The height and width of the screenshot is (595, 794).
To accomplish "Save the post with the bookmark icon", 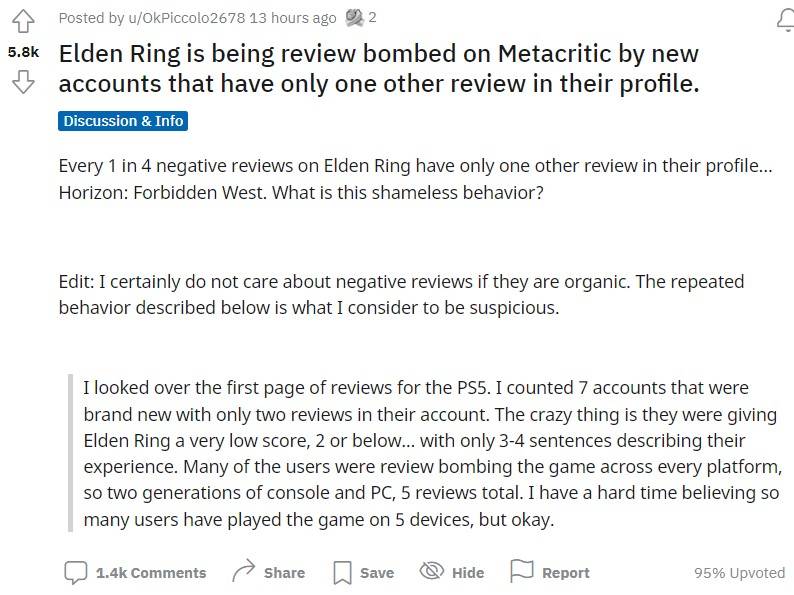I will 363,573.
